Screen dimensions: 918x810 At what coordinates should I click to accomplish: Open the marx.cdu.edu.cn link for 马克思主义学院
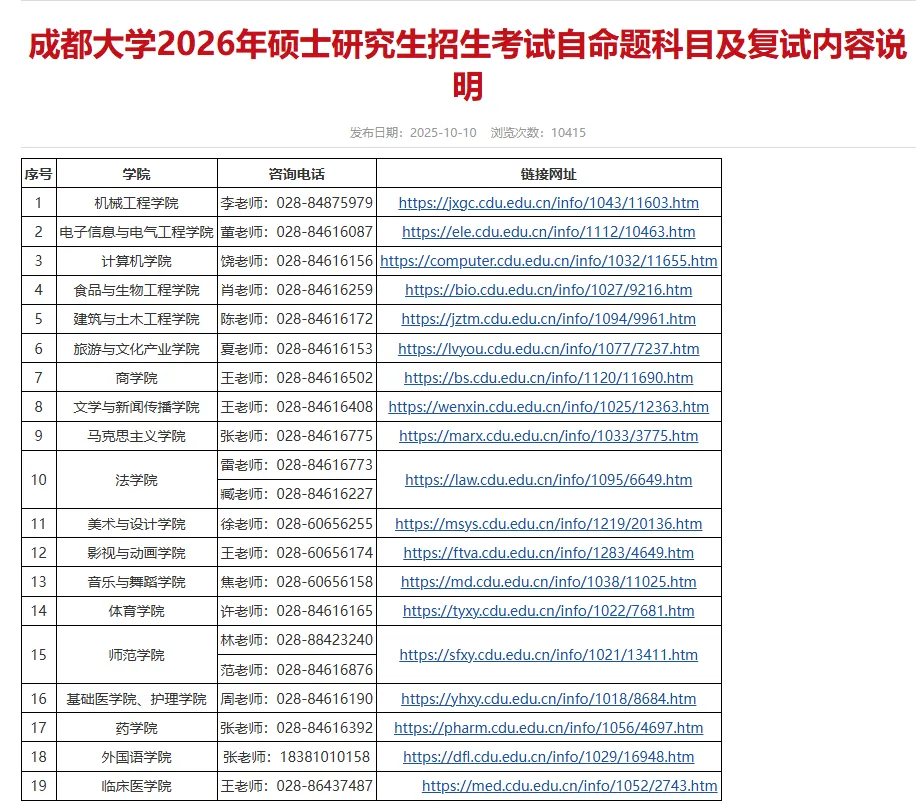(x=549, y=436)
